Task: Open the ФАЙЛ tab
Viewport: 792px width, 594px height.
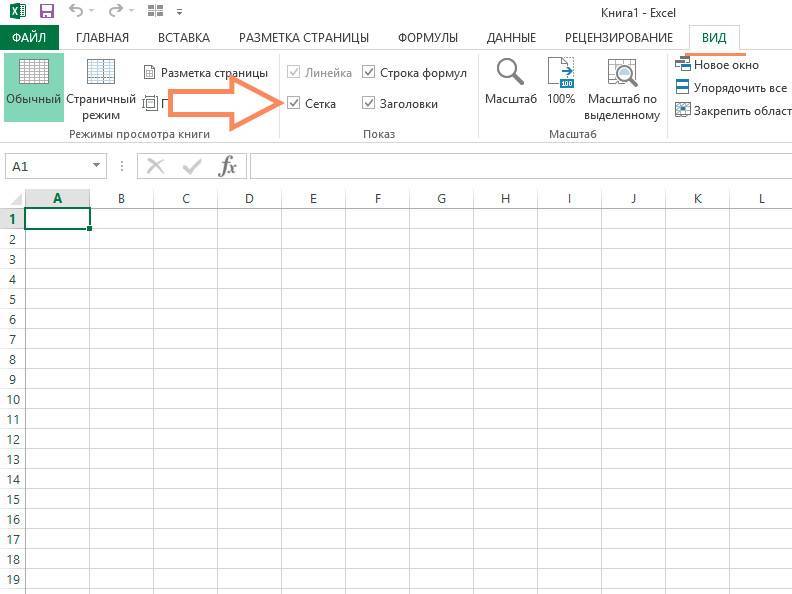Action: [29, 38]
